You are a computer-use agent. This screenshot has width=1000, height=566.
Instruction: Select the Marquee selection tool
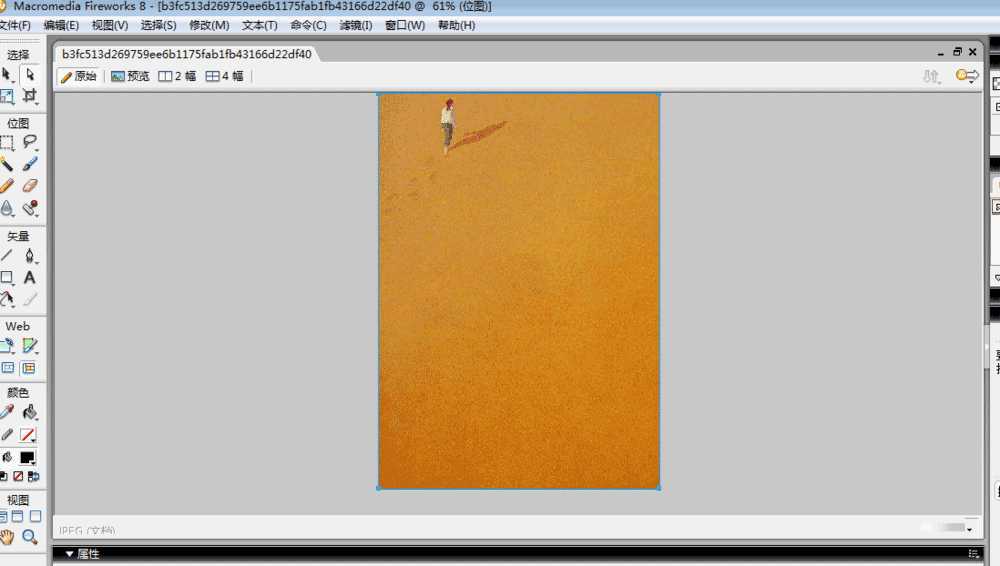[7, 143]
